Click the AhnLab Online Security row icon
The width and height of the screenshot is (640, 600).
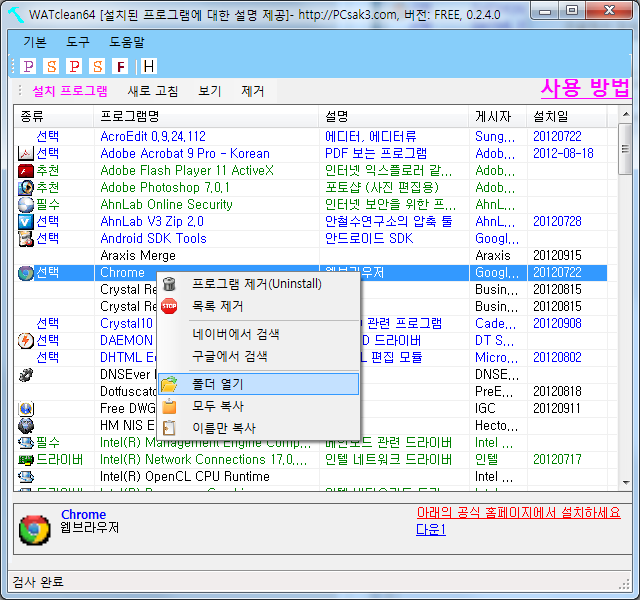click(x=26, y=204)
